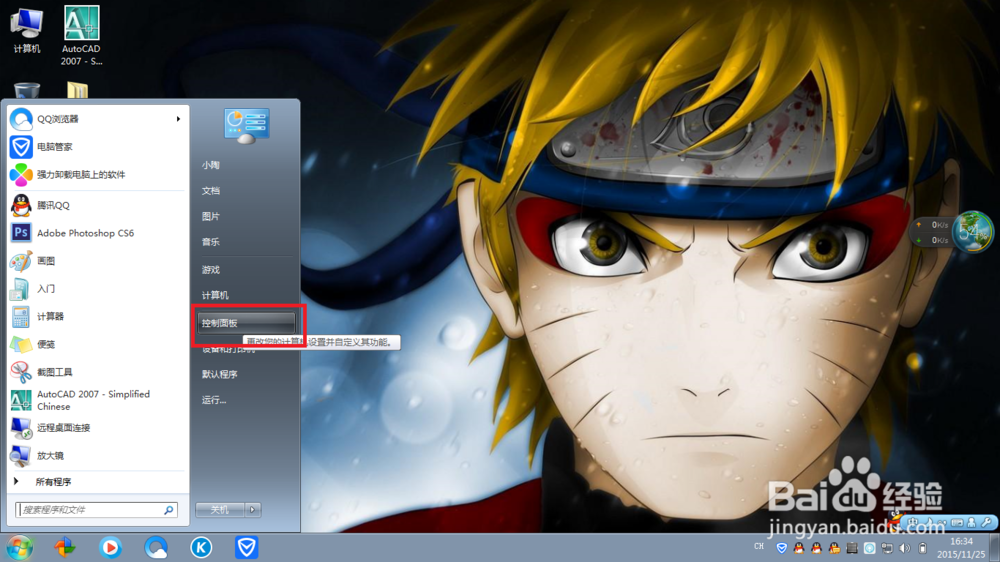
Task: Open 控制面板 control panel
Action: click(x=246, y=323)
